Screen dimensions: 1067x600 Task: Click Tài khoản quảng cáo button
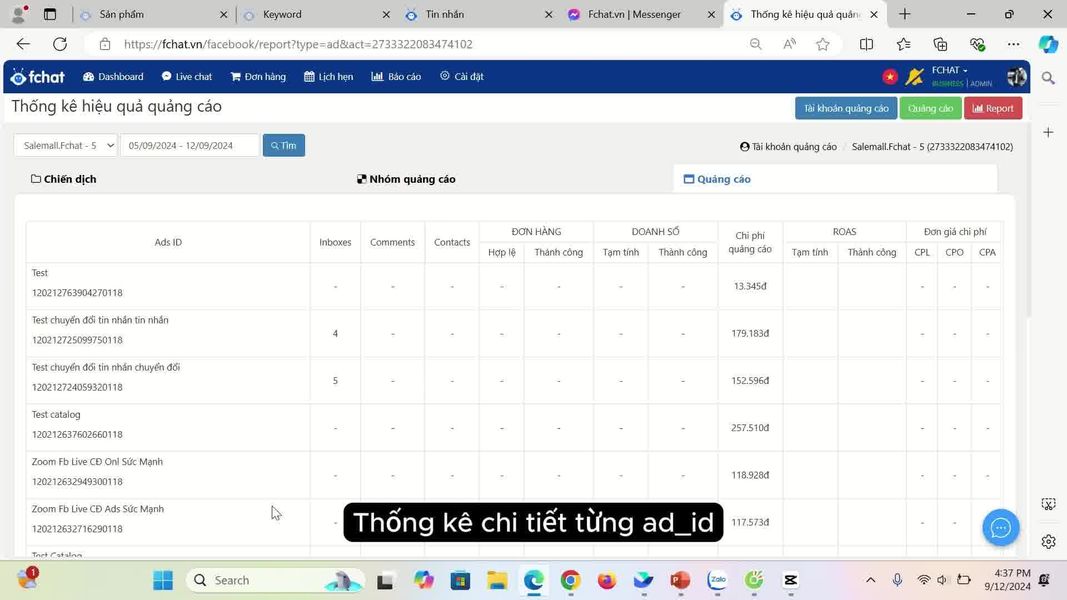[846, 108]
